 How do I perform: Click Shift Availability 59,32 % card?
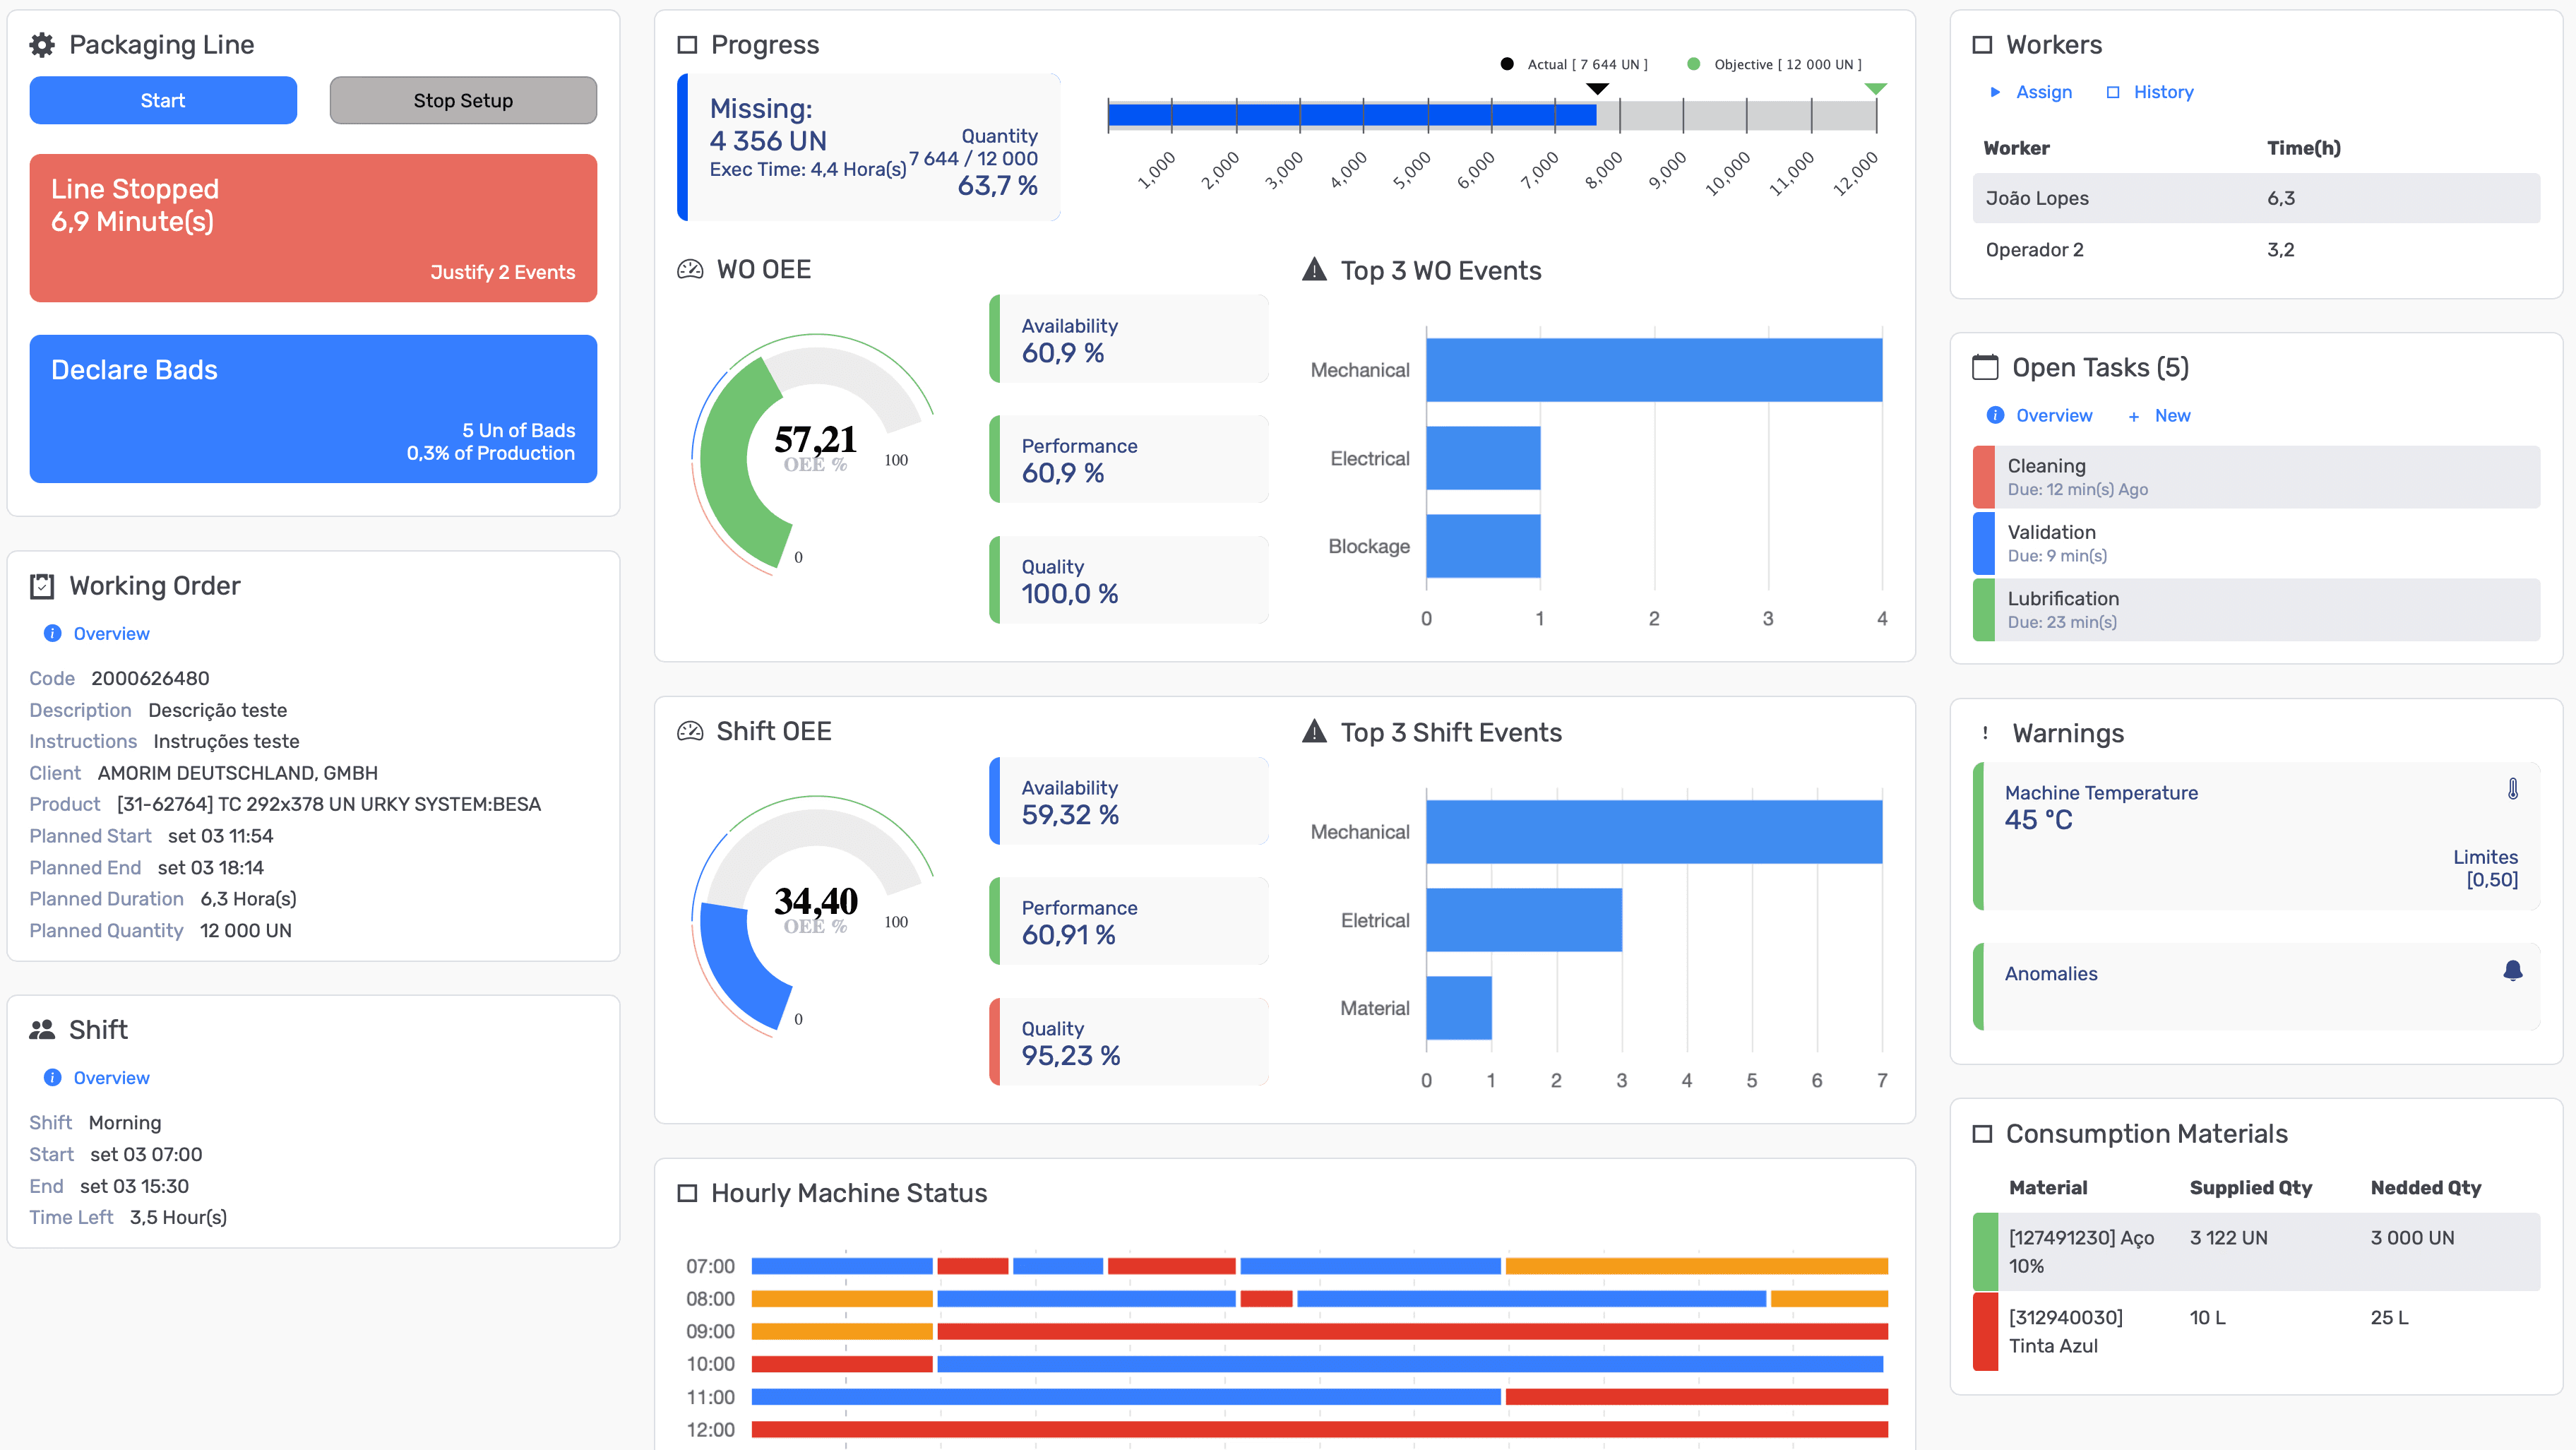click(x=1129, y=801)
